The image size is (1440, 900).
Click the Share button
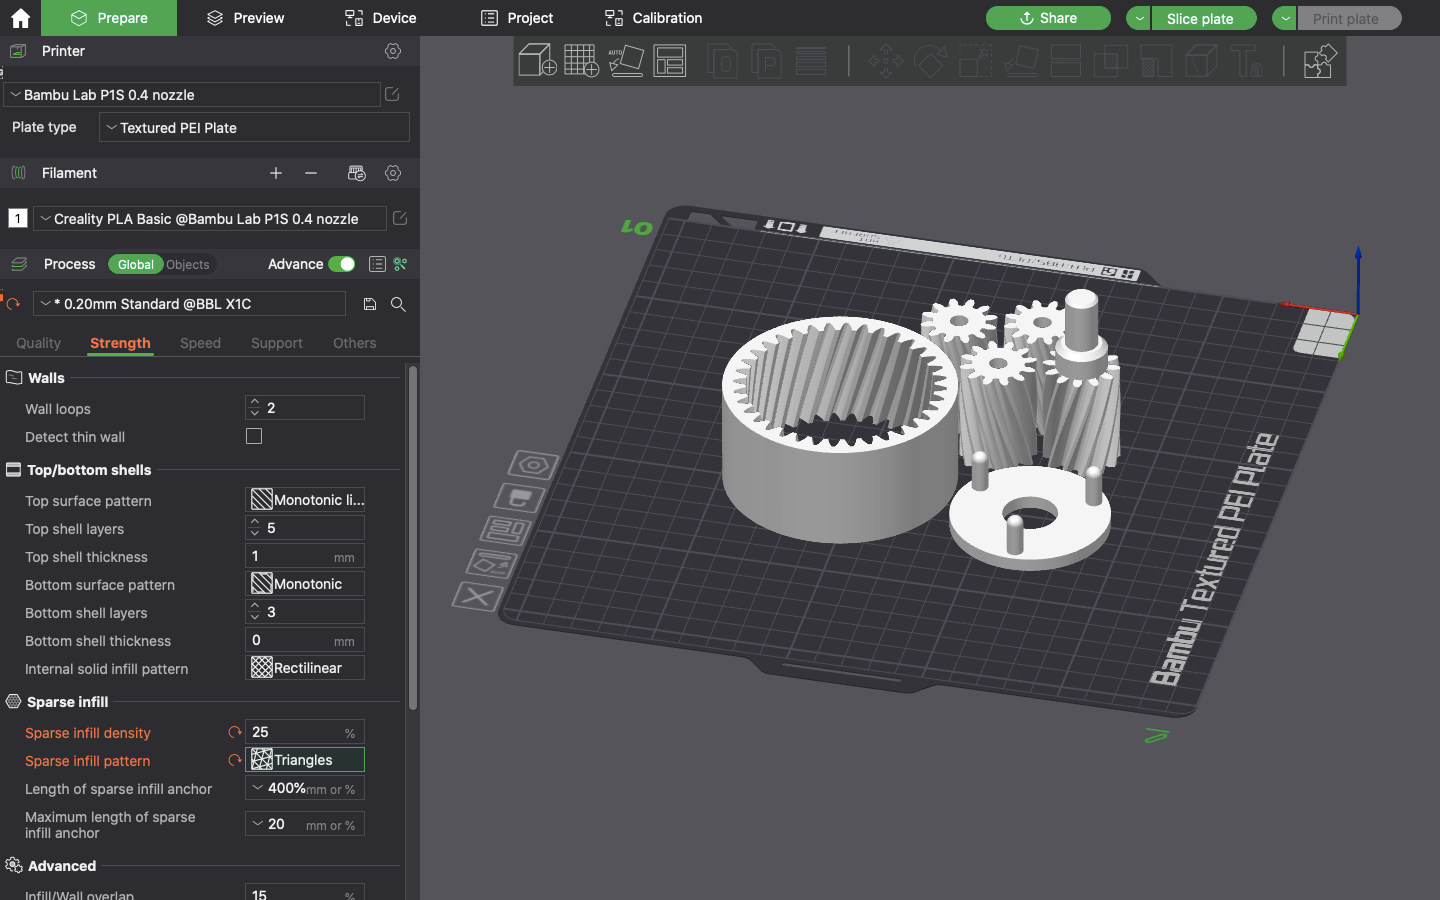pyautogui.click(x=1048, y=18)
